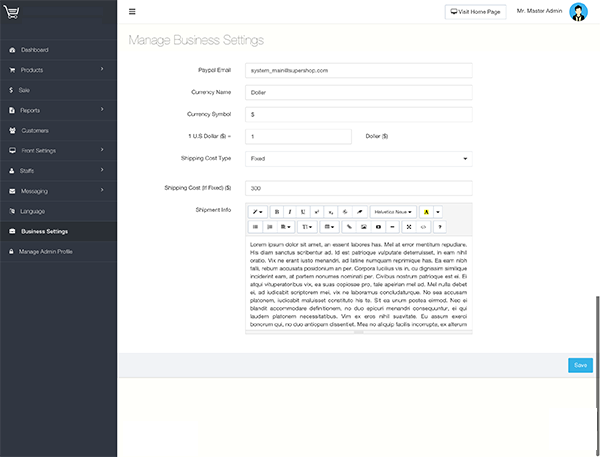Image resolution: width=600 pixels, height=457 pixels.
Task: Click the Dashboard sidebar icon
Action: (12, 50)
